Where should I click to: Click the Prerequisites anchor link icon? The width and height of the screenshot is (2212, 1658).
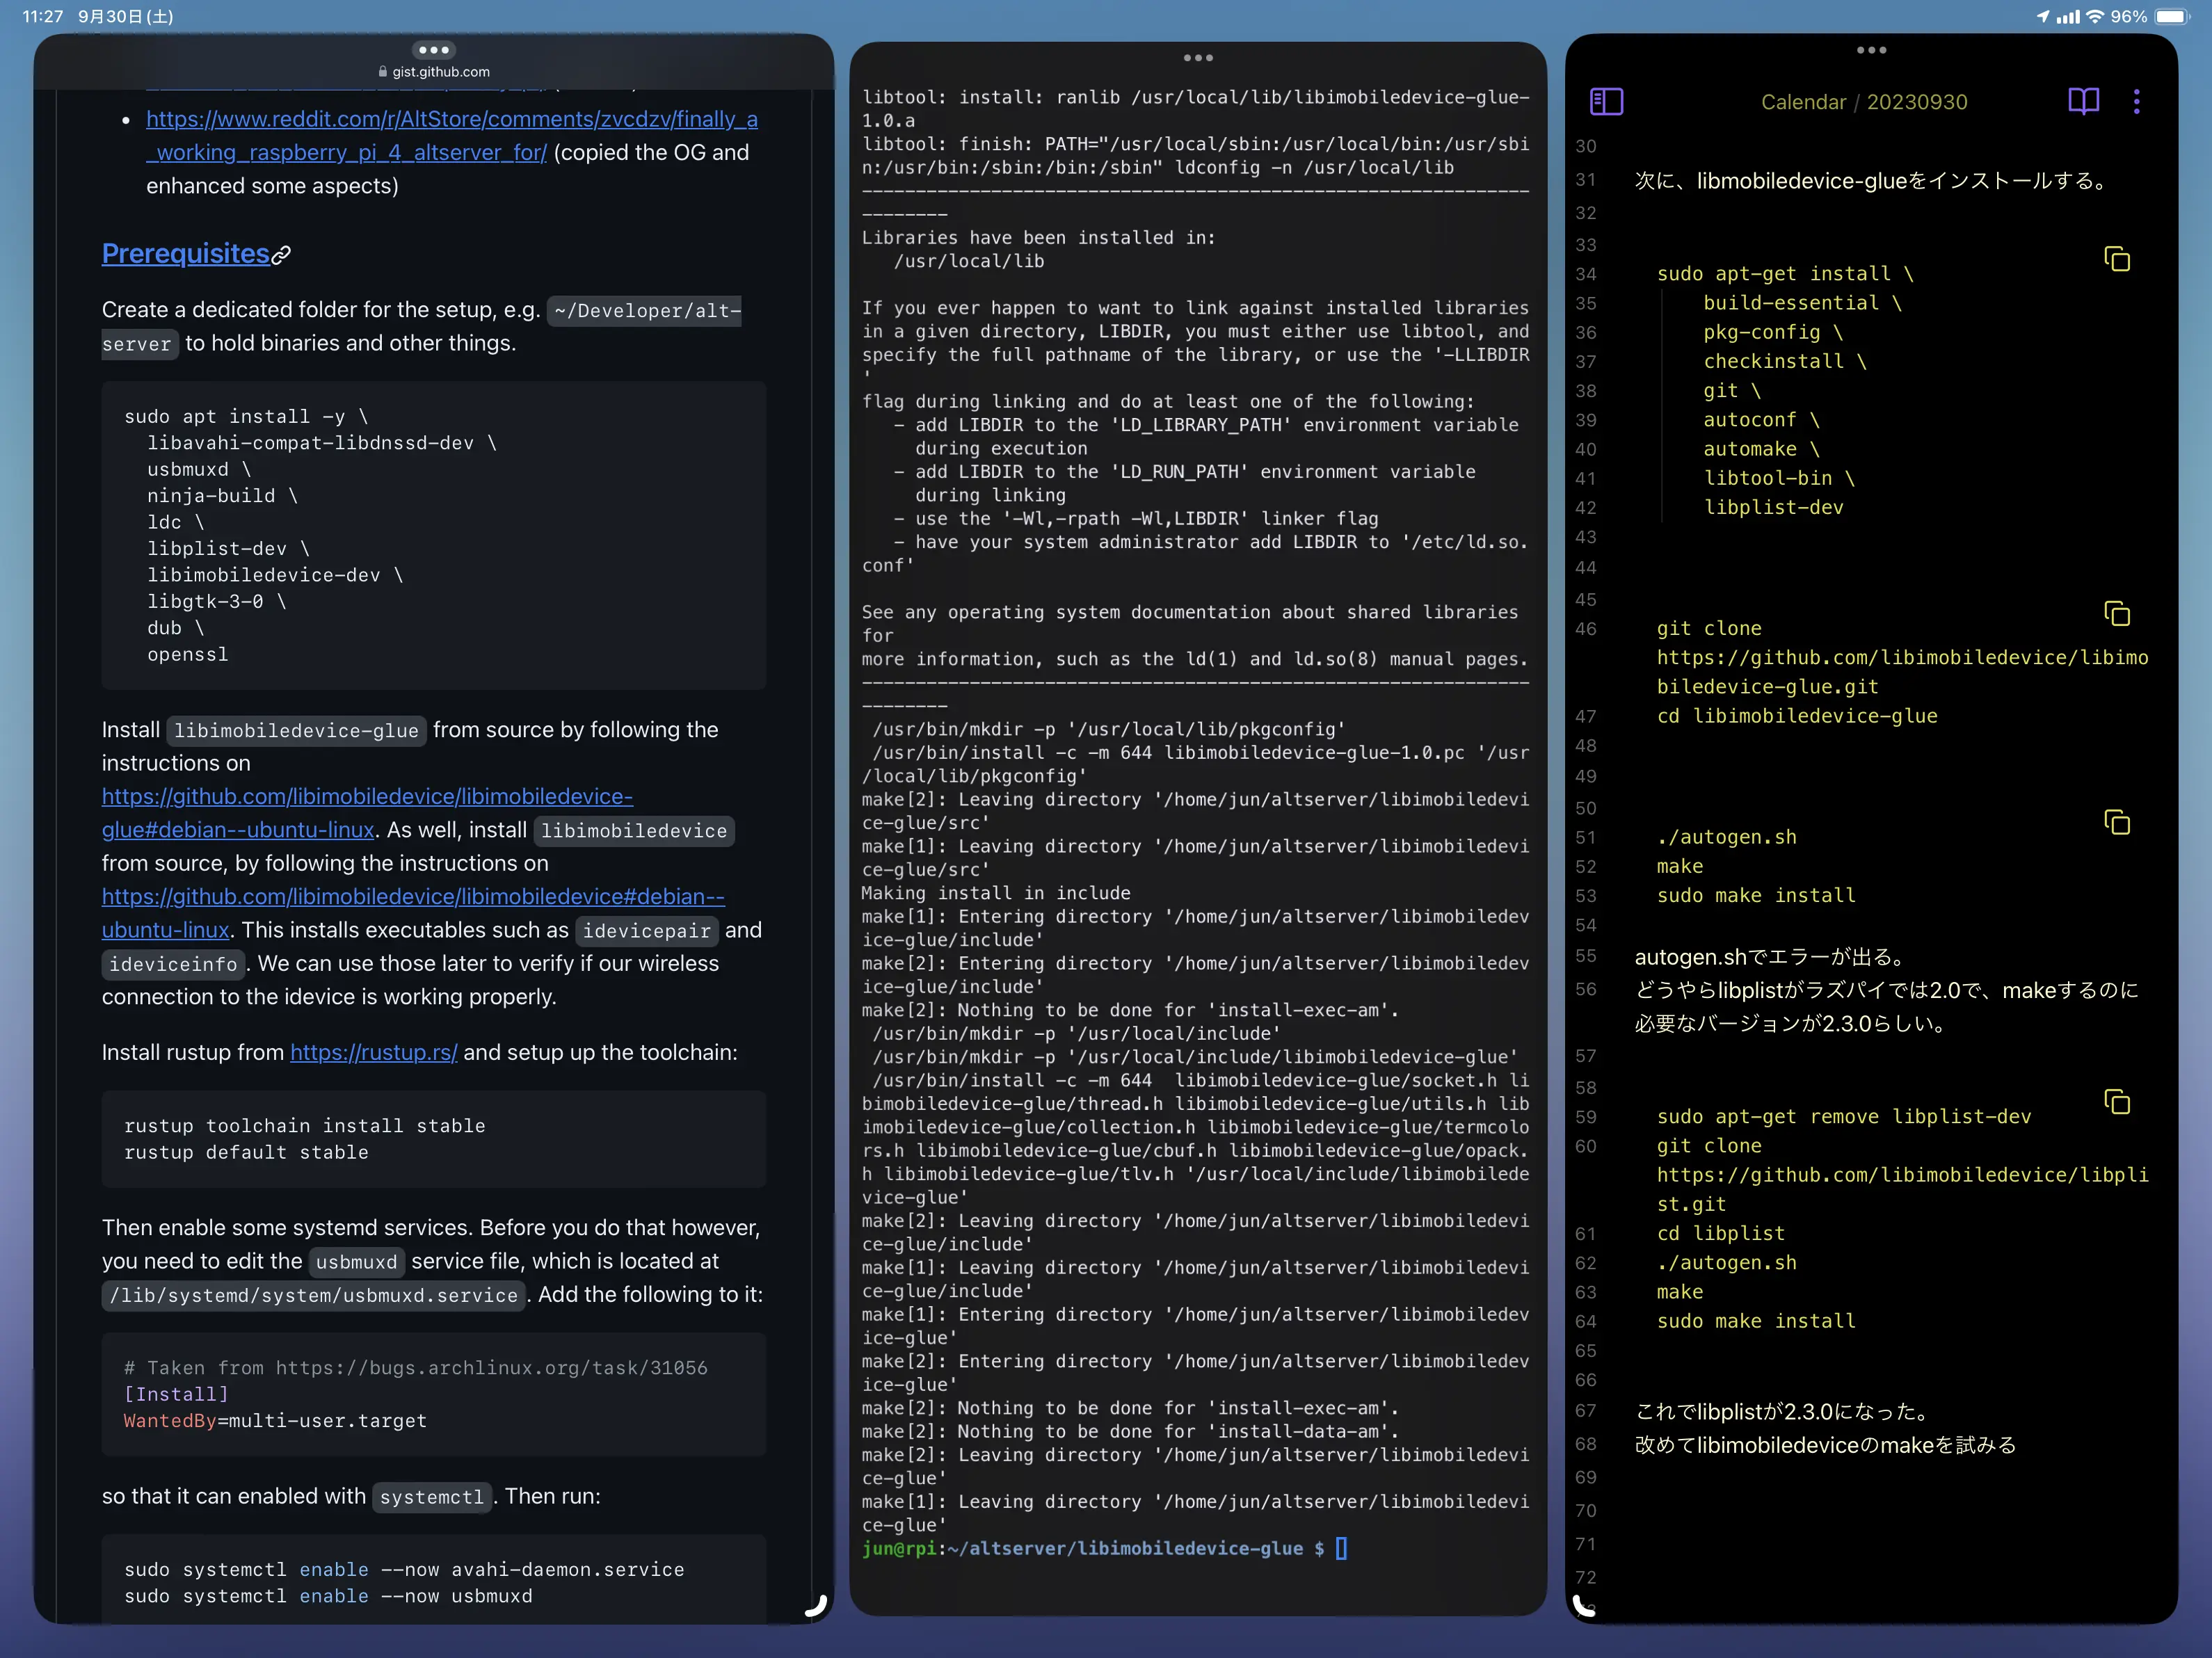tap(282, 255)
